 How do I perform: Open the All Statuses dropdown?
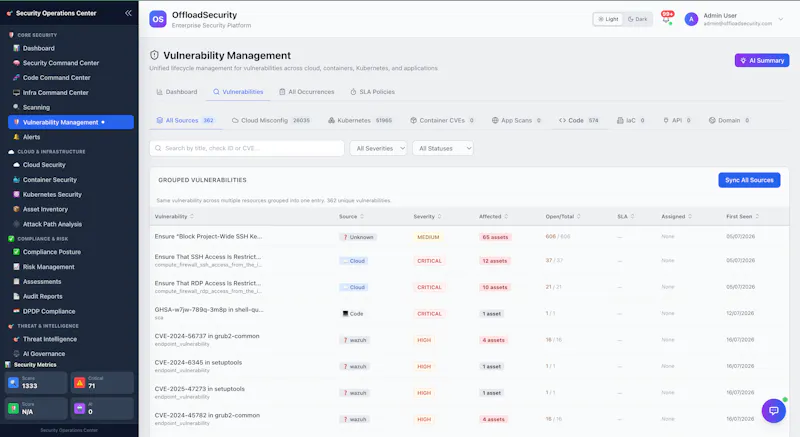[443, 148]
